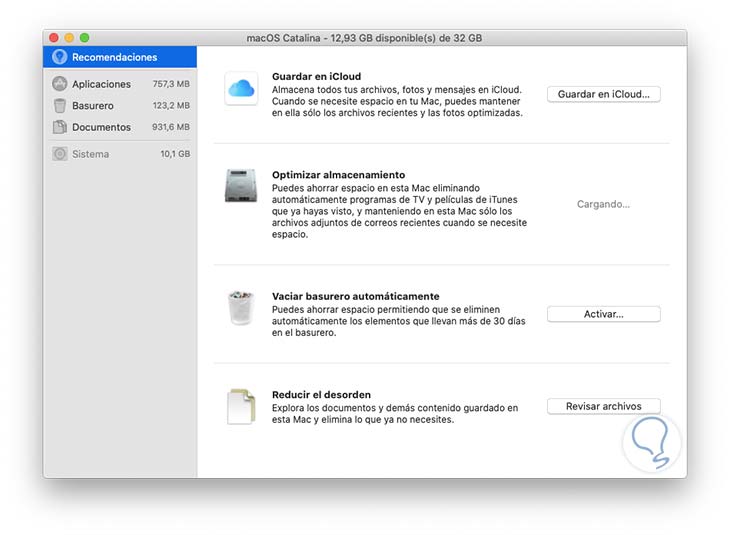730x535 pixels.
Task: Click the Aplicaciones App Store icon
Action: coord(60,84)
